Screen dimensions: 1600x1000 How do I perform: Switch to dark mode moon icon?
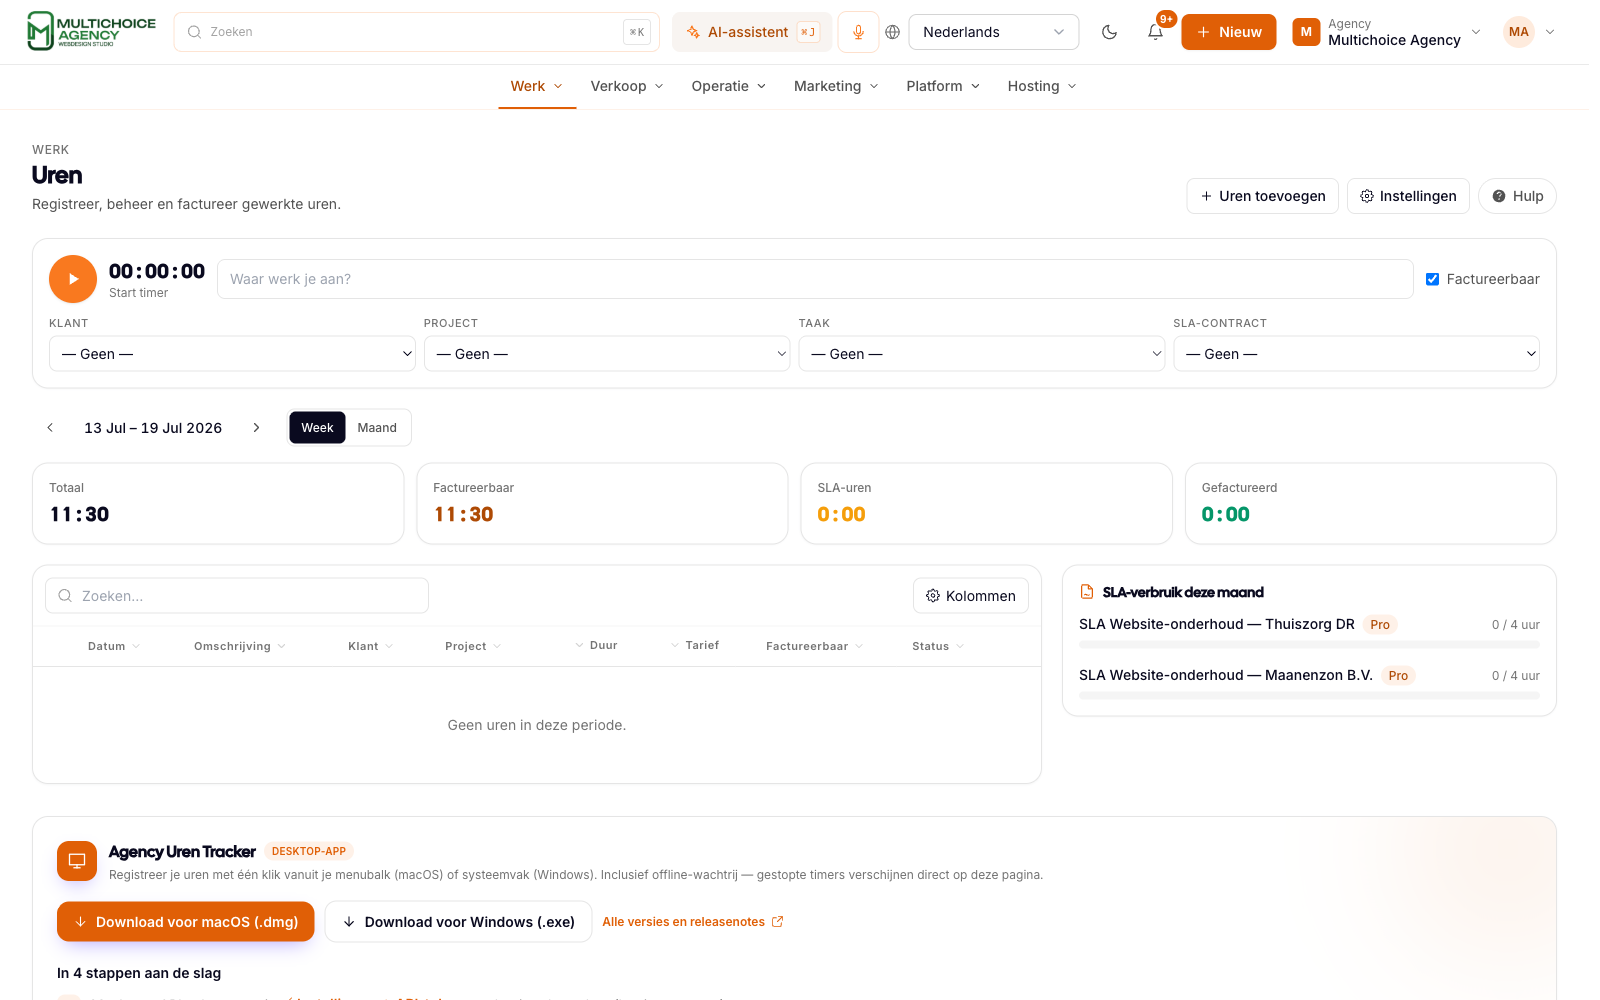1109,32
